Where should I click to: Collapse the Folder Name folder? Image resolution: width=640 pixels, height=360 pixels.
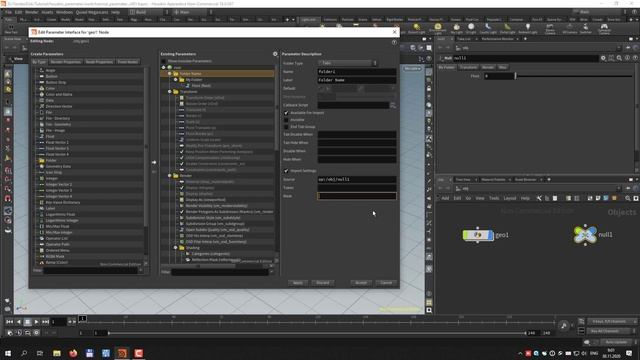(170, 73)
